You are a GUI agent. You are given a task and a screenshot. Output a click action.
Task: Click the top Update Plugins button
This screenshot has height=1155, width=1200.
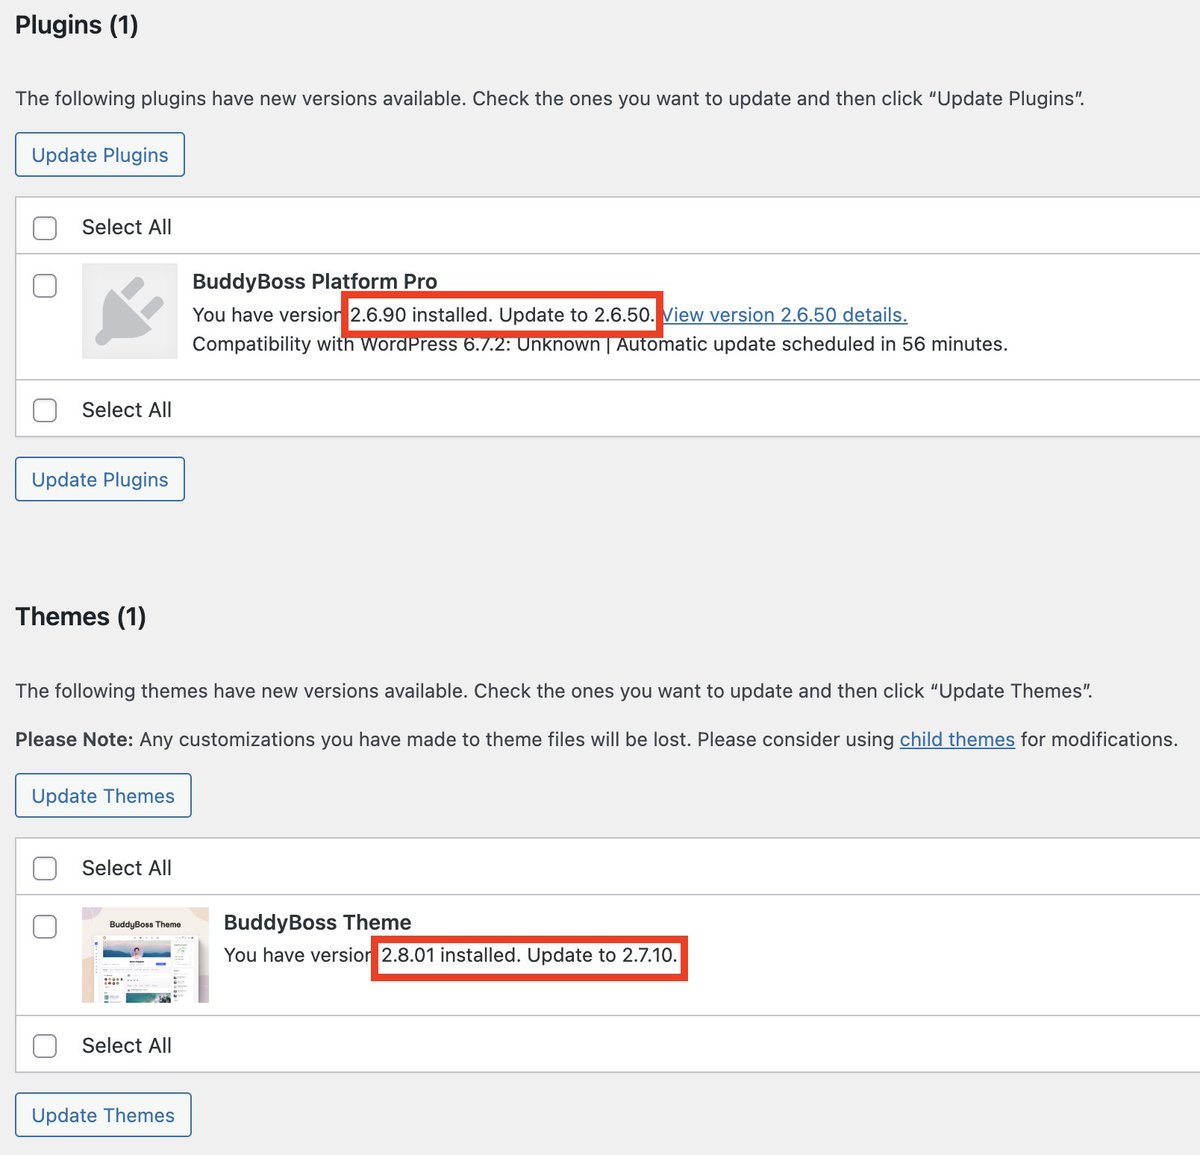tap(100, 155)
